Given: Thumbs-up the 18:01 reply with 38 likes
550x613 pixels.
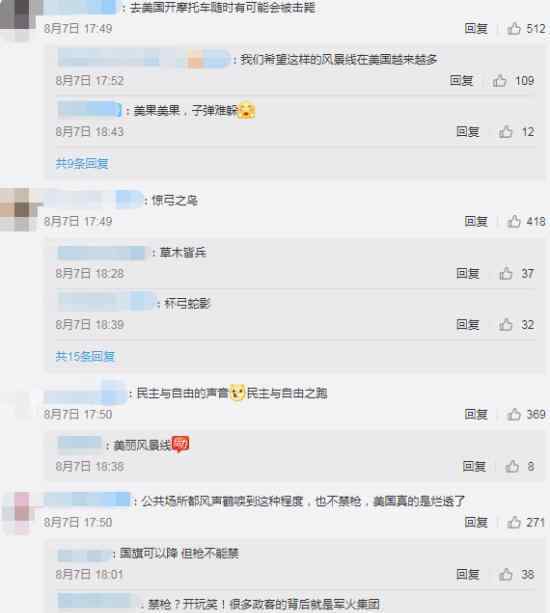Looking at the screenshot, I should [x=505, y=574].
